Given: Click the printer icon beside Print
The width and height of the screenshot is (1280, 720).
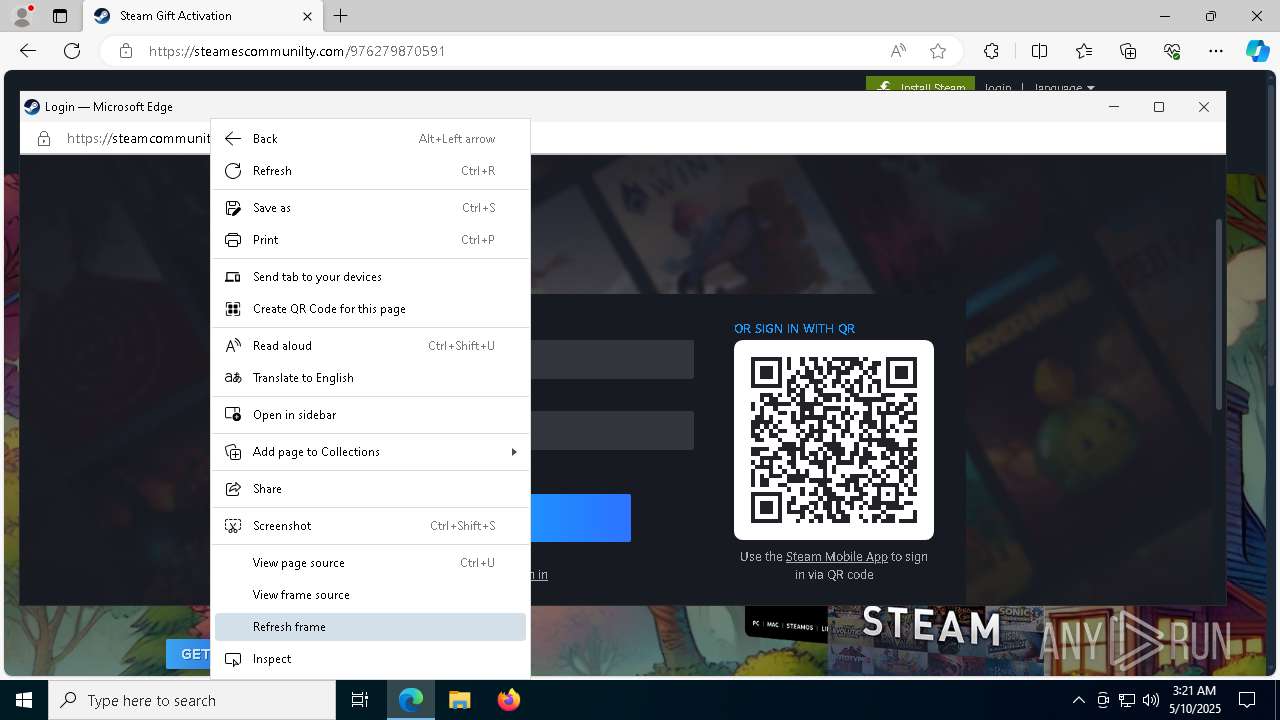Looking at the screenshot, I should [233, 240].
